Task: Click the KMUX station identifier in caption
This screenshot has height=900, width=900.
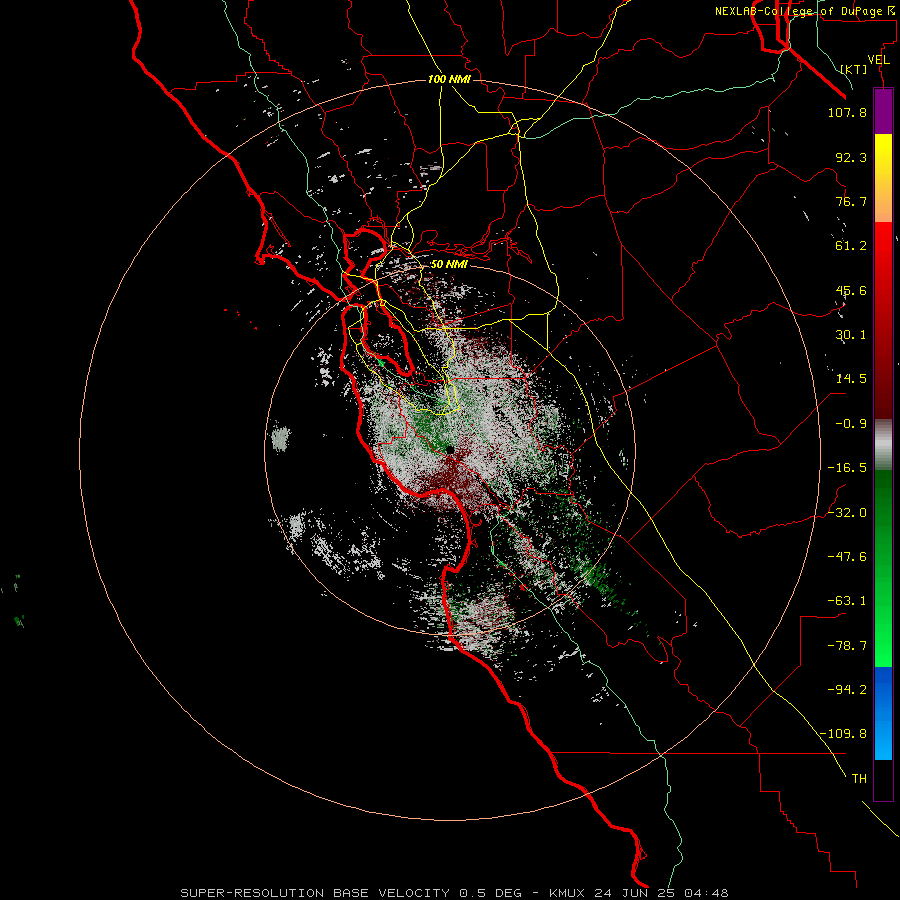Action: 567,893
